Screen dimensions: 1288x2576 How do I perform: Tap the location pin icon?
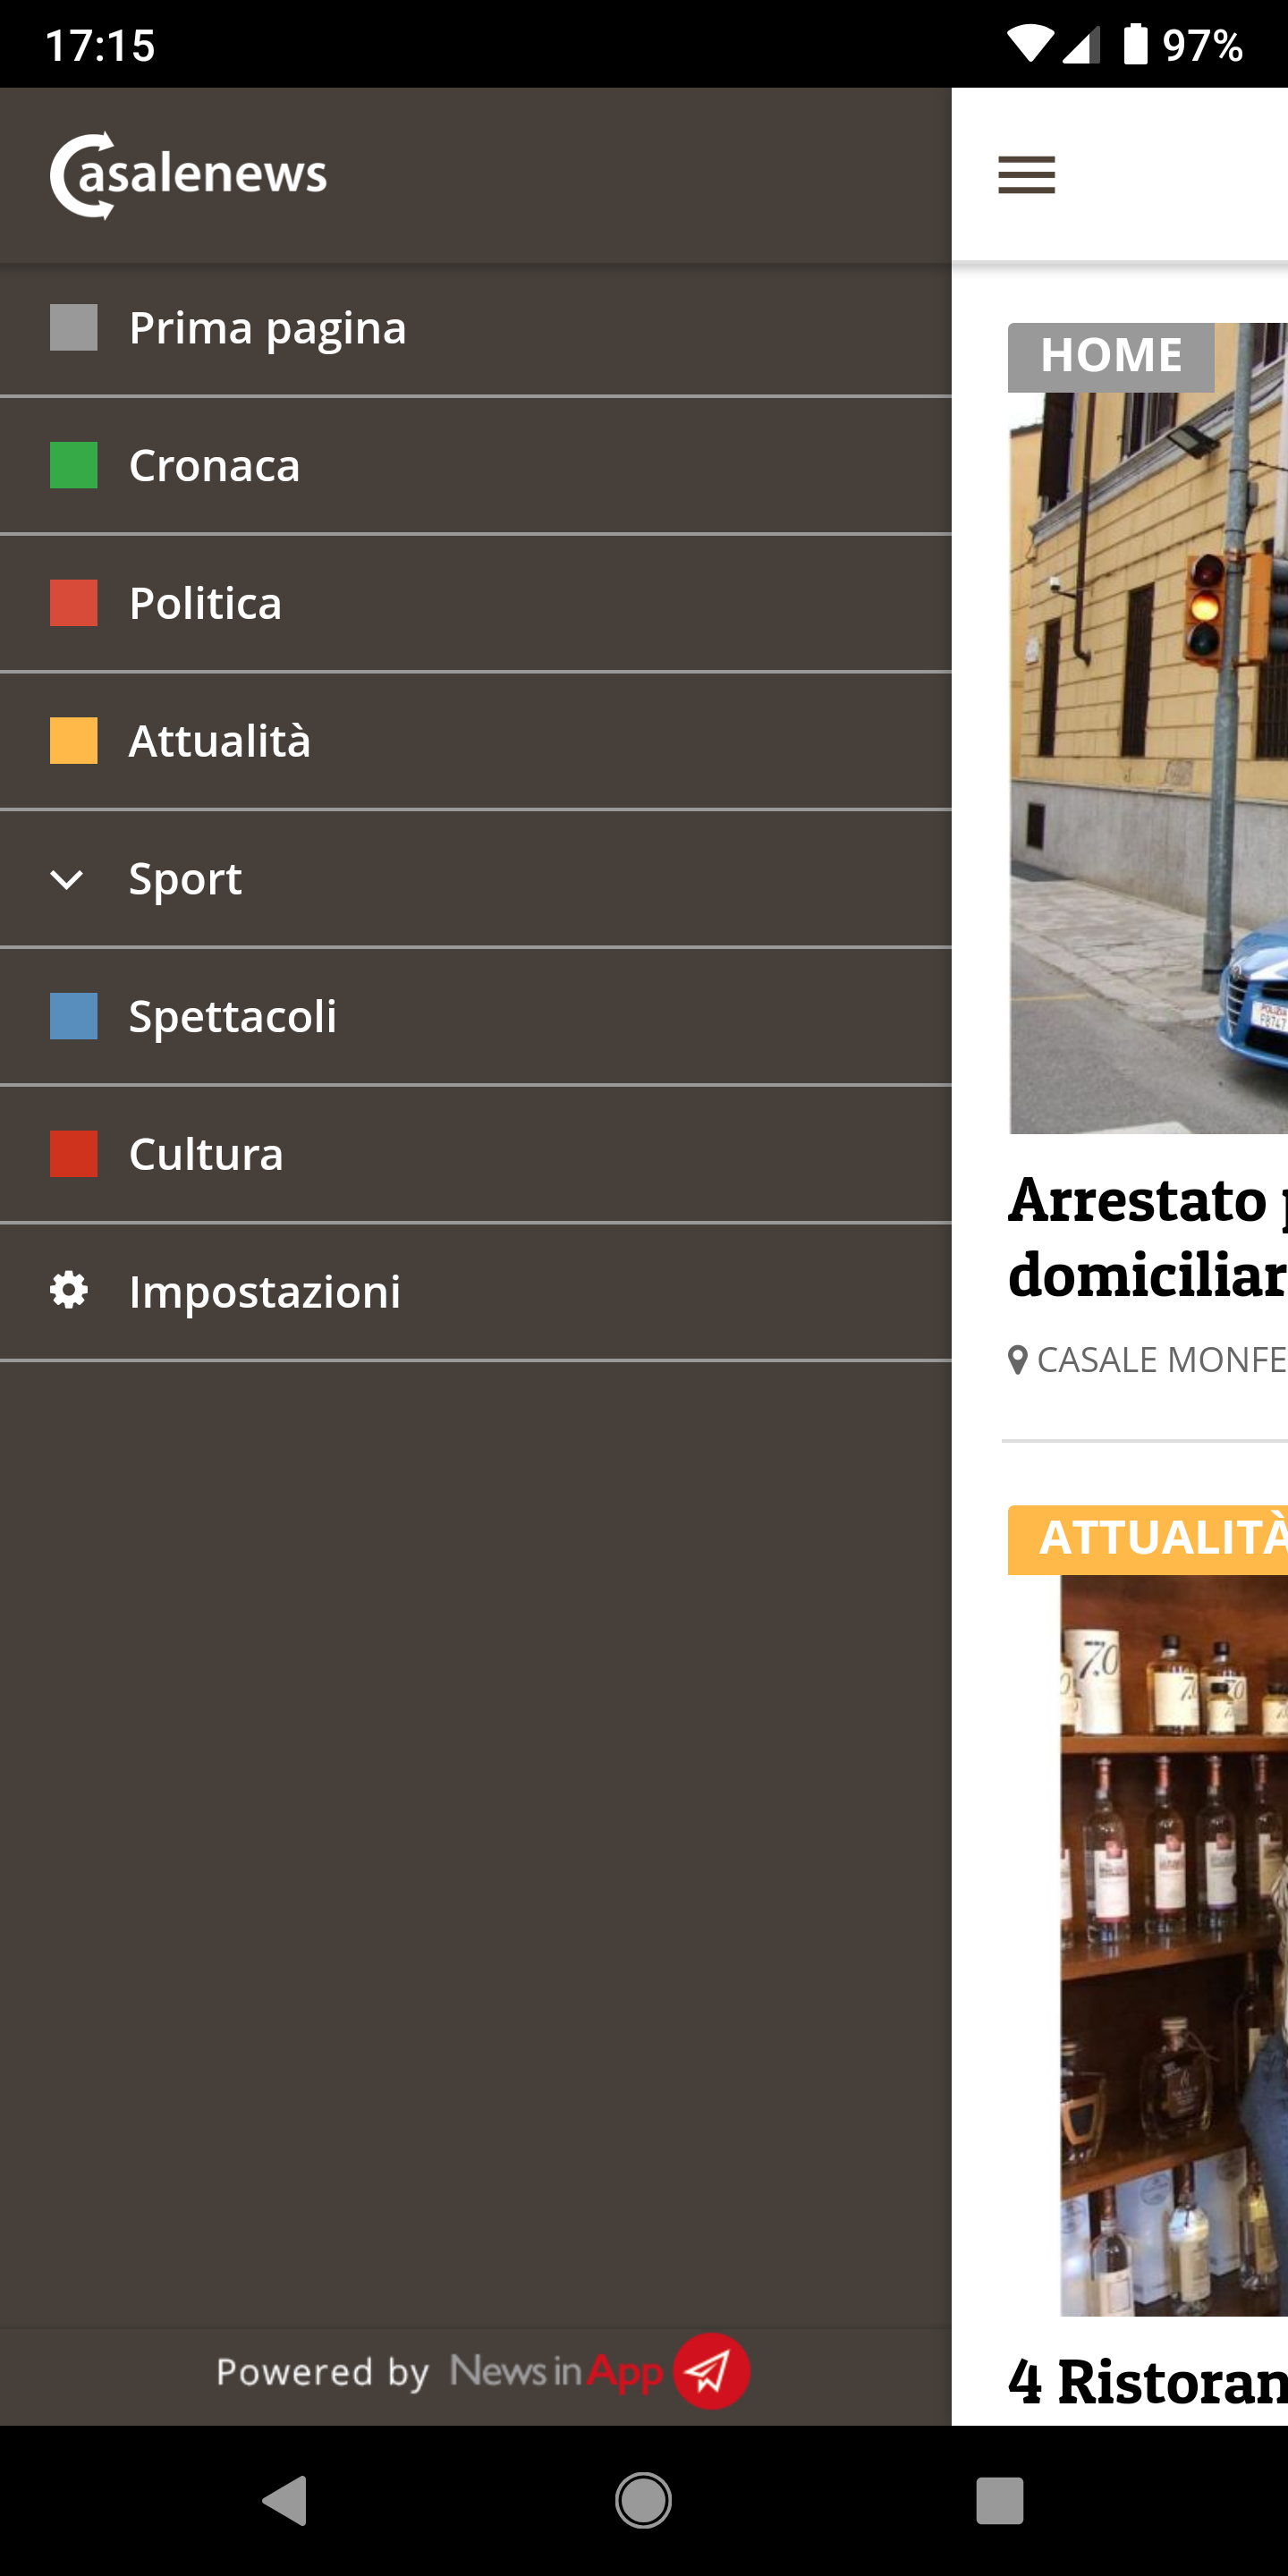1018,1361
